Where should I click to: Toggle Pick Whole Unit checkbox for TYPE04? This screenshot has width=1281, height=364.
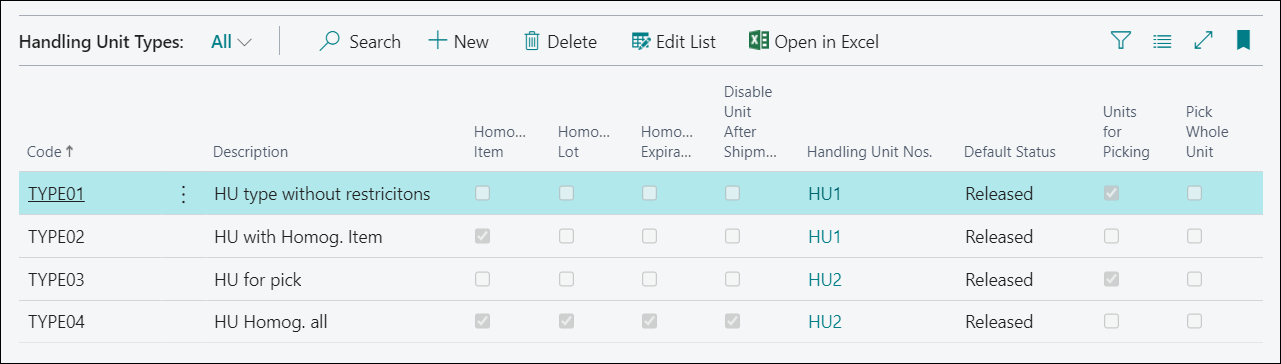point(1194,321)
